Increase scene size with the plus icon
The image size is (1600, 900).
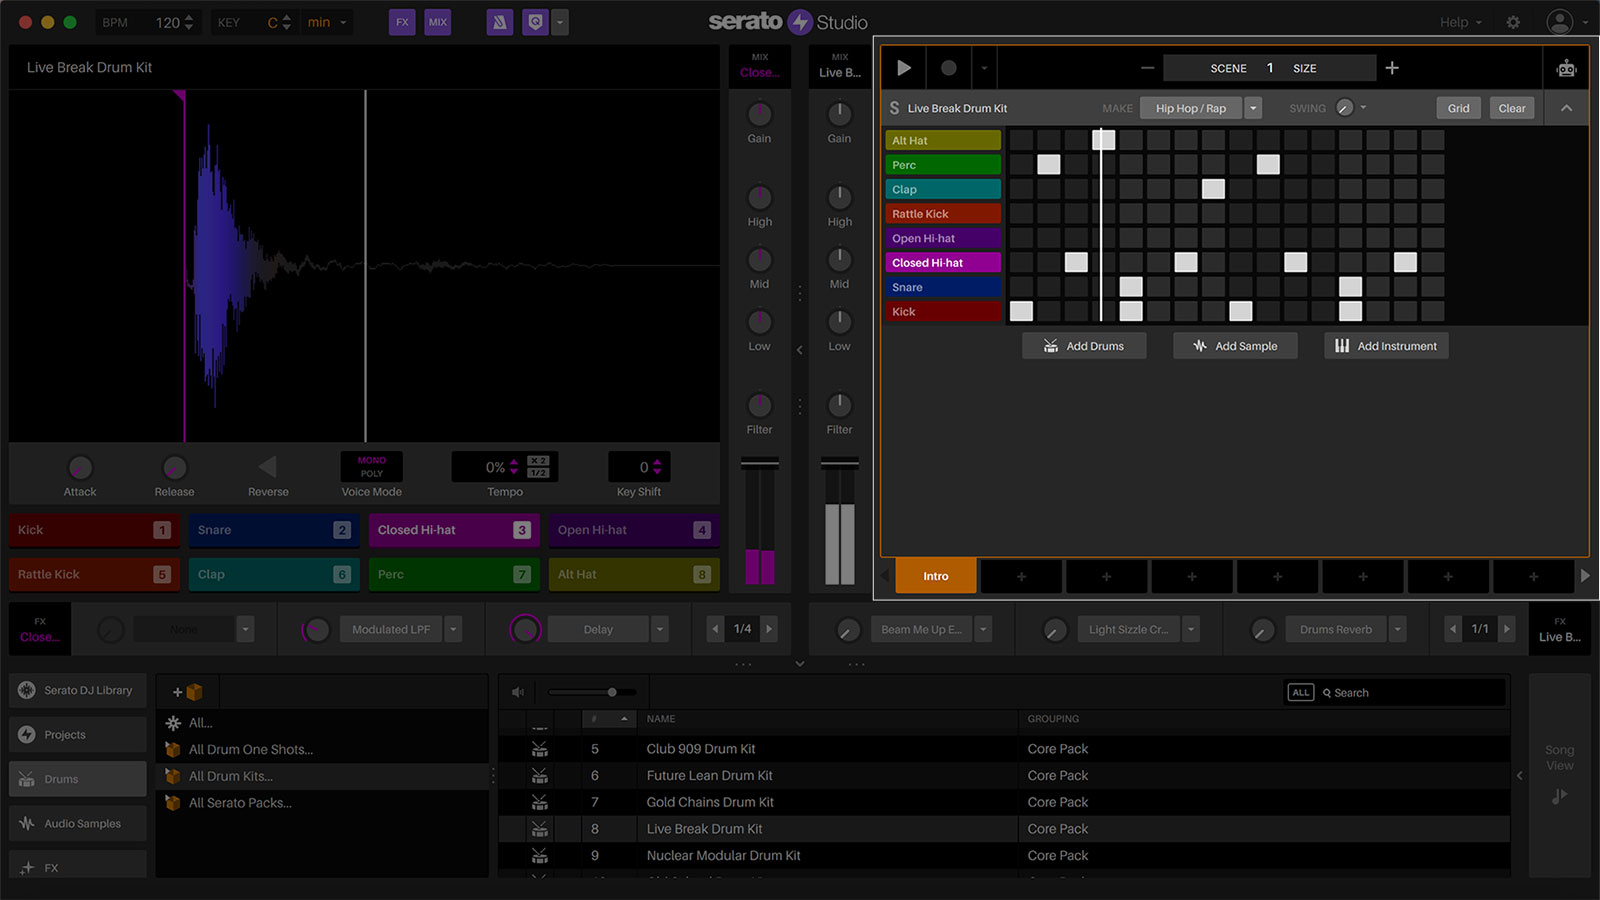tap(1392, 68)
